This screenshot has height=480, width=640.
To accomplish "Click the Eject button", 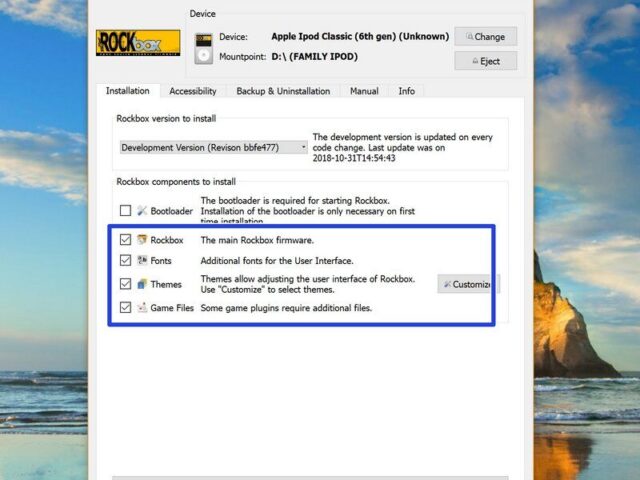I will coord(486,61).
